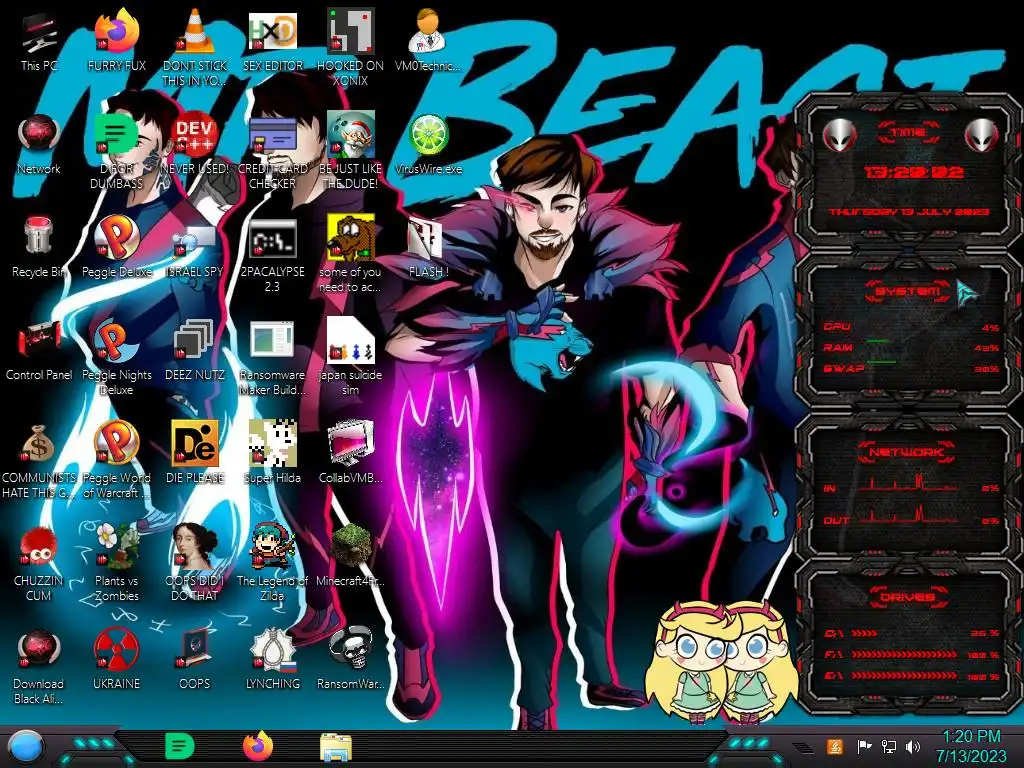Click the C:\ drive usage bar
The height and width of the screenshot is (768, 1024).
coord(864,633)
